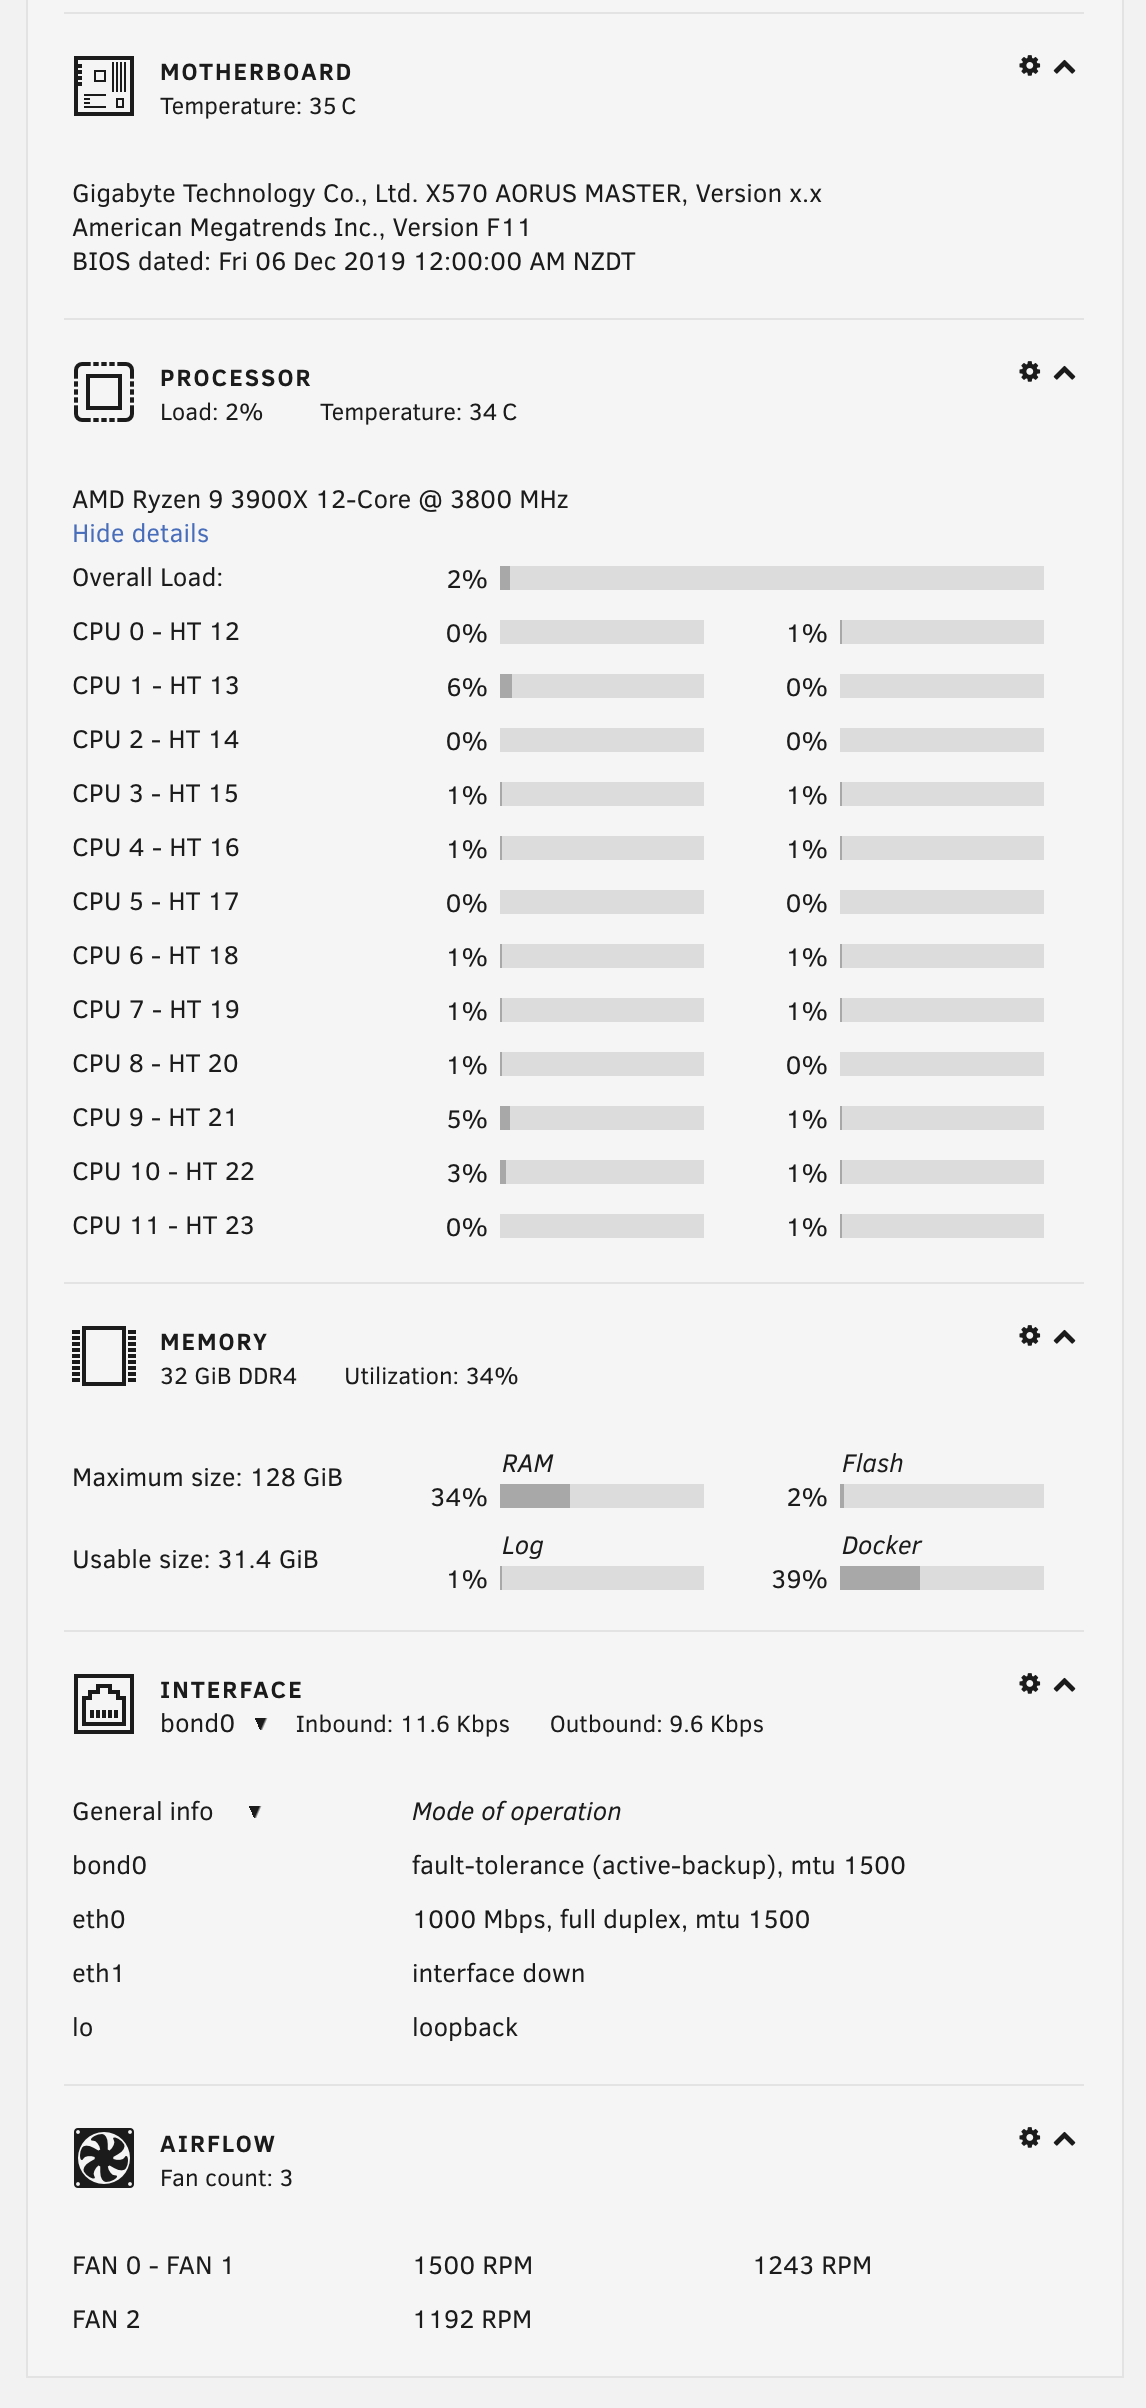The height and width of the screenshot is (2408, 1146).
Task: Click the network Interface port icon
Action: [x=104, y=1704]
